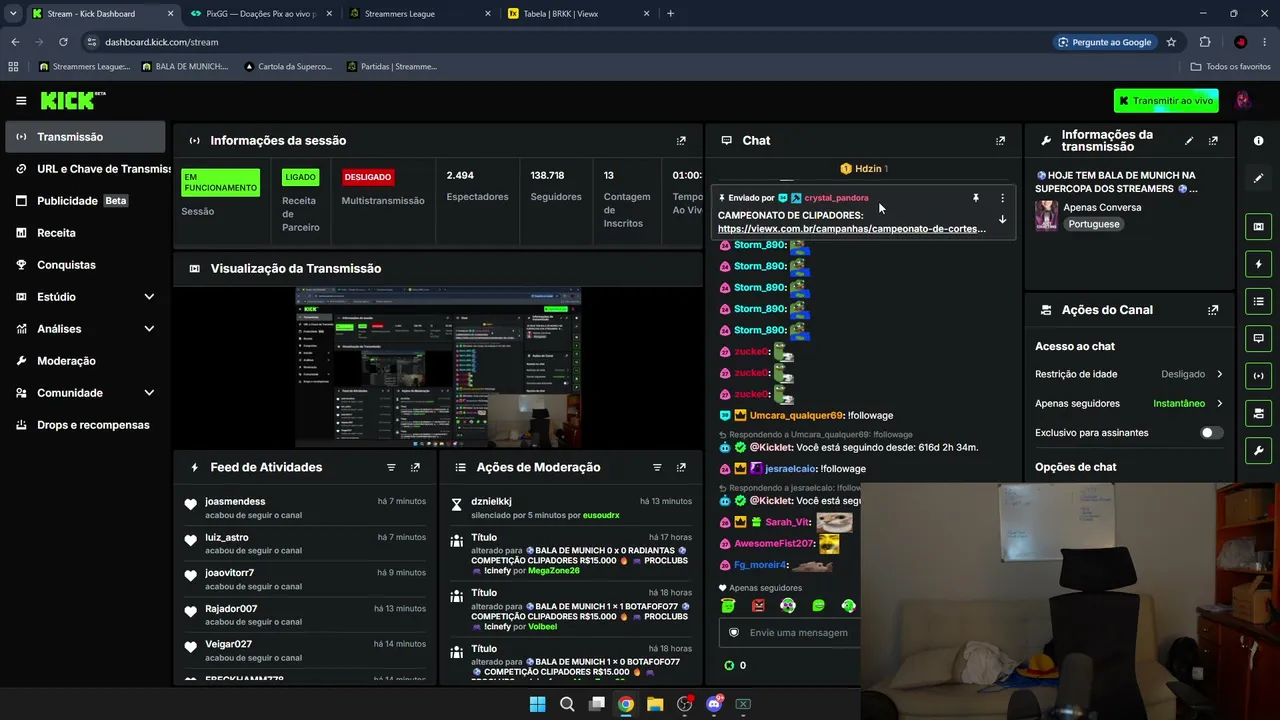Switch to the Streammers League browser tab

[420, 14]
